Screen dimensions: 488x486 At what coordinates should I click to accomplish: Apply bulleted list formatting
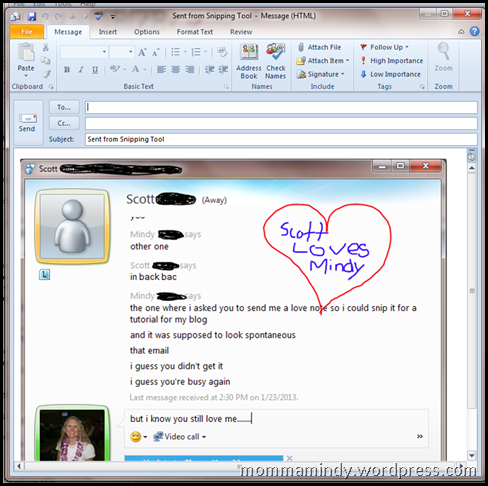coord(176,52)
